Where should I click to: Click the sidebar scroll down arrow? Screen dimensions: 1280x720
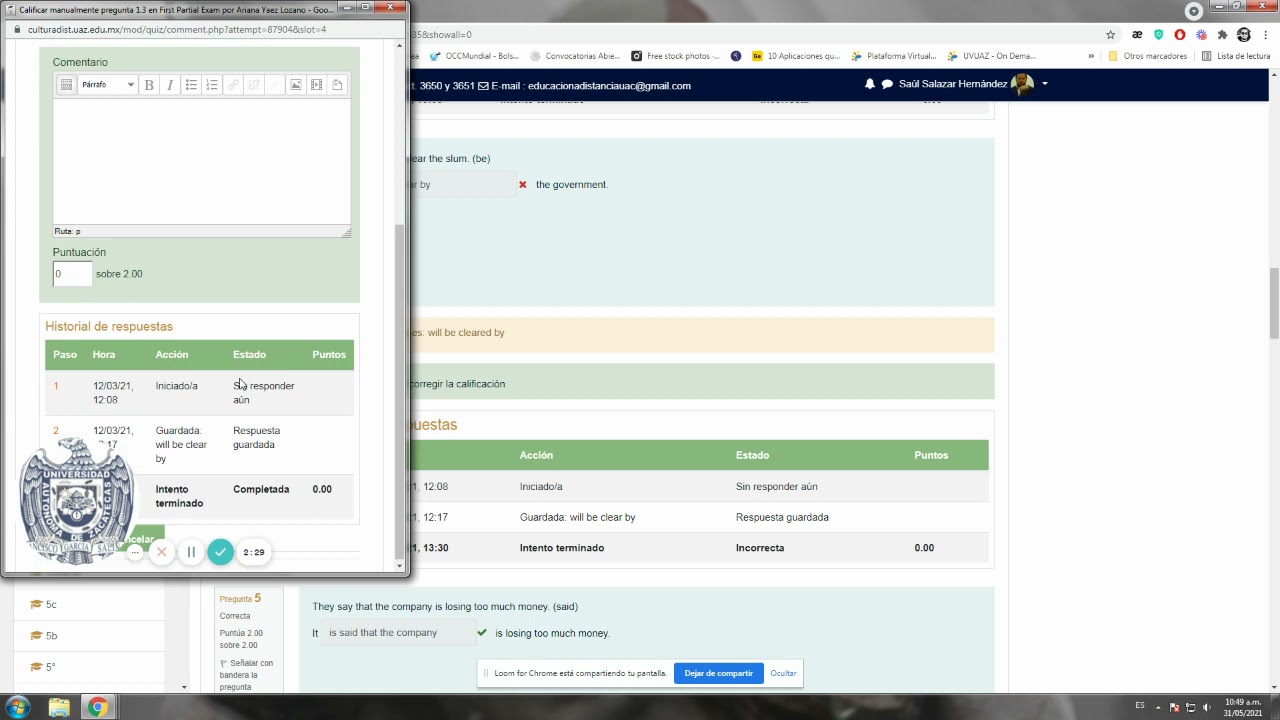pos(184,687)
